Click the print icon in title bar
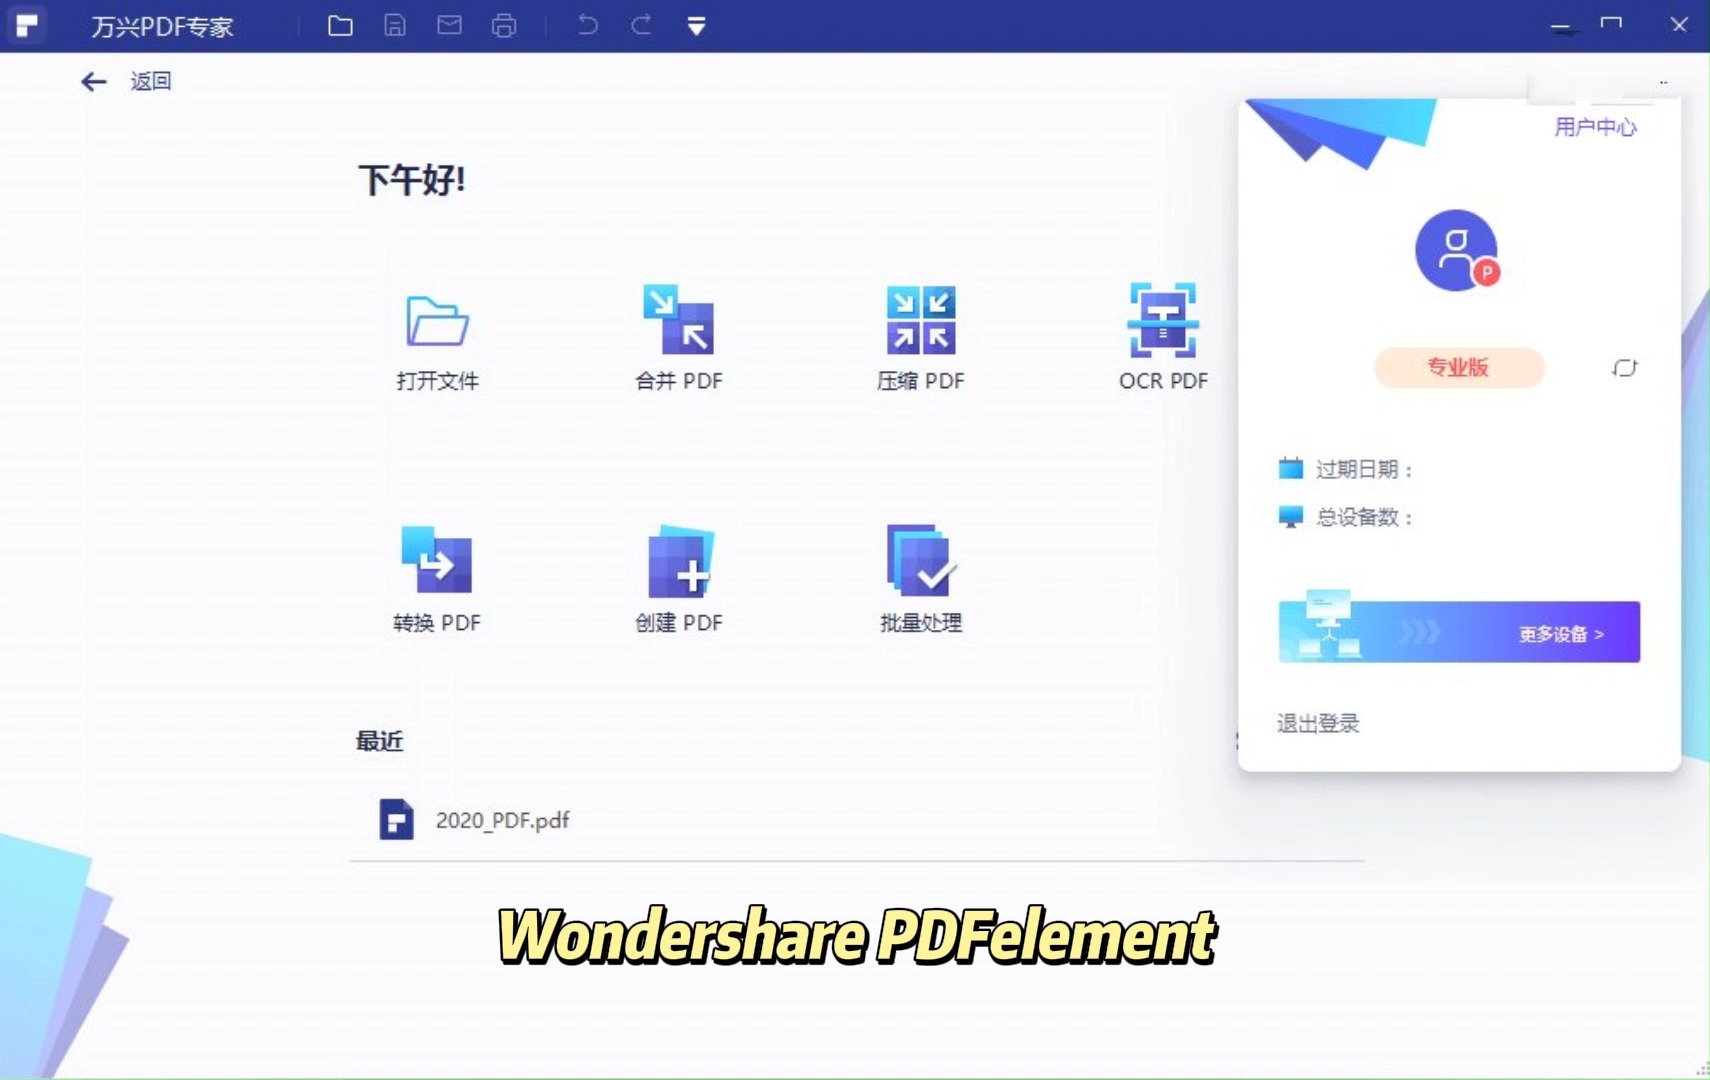Screen dimensions: 1710x1080 pyautogui.click(x=504, y=25)
